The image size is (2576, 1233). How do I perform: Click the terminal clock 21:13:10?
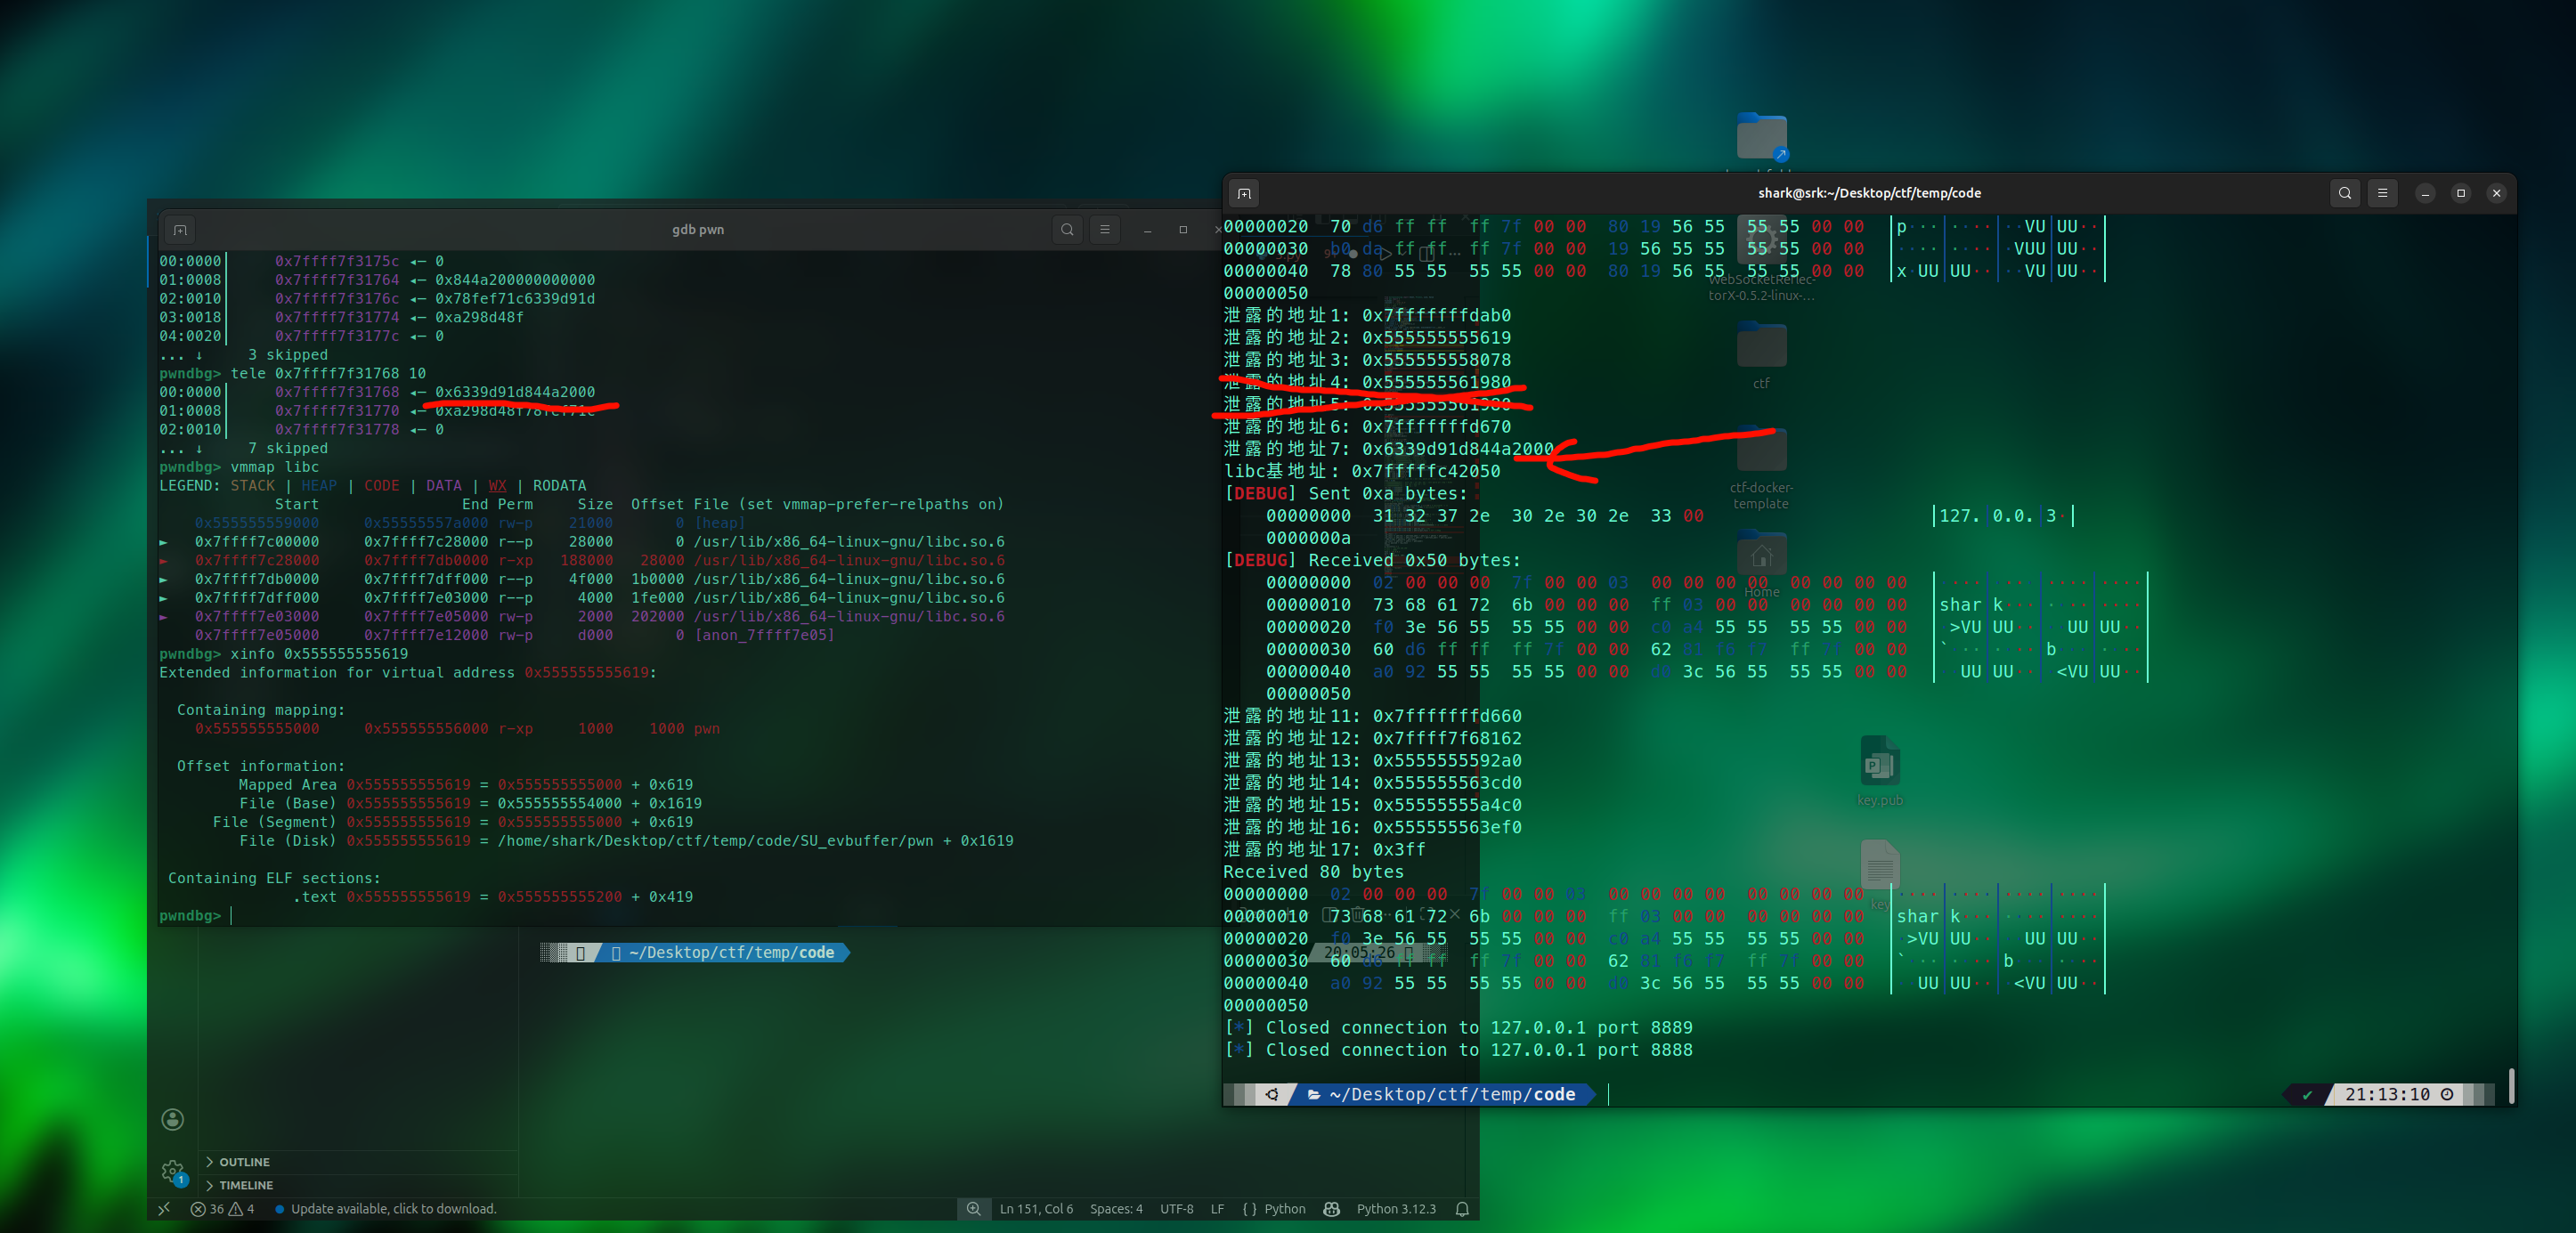(2387, 1095)
